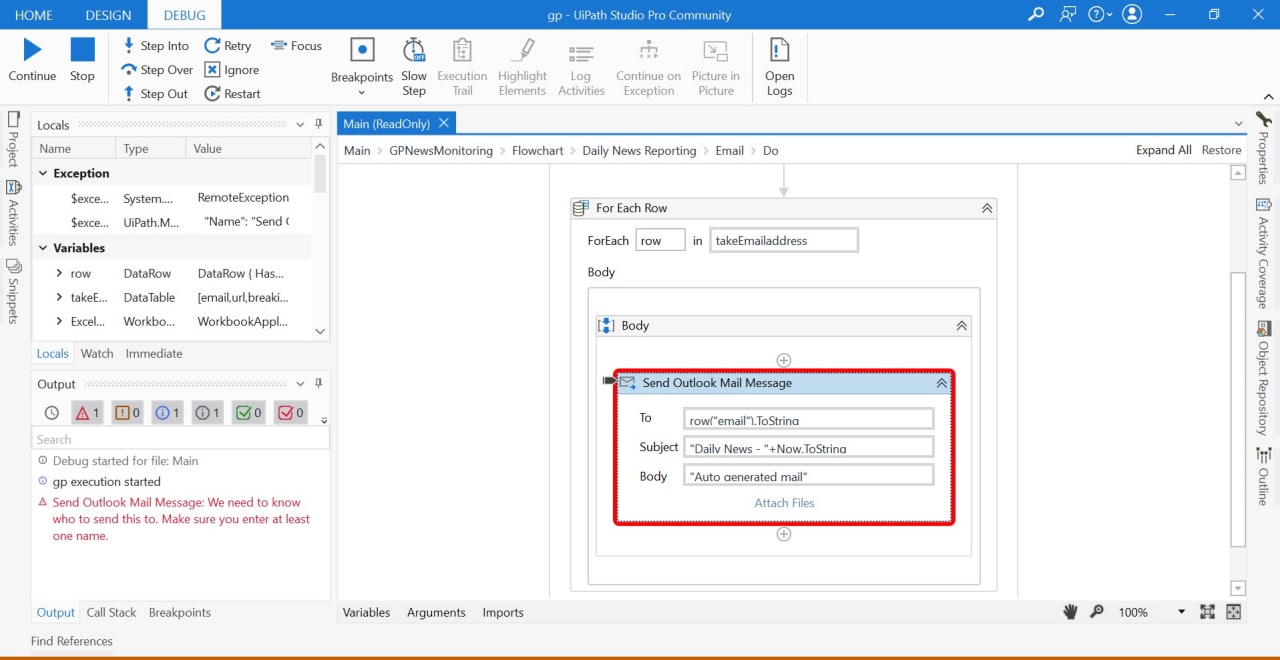
Task: Click Step Into
Action: [155, 46]
